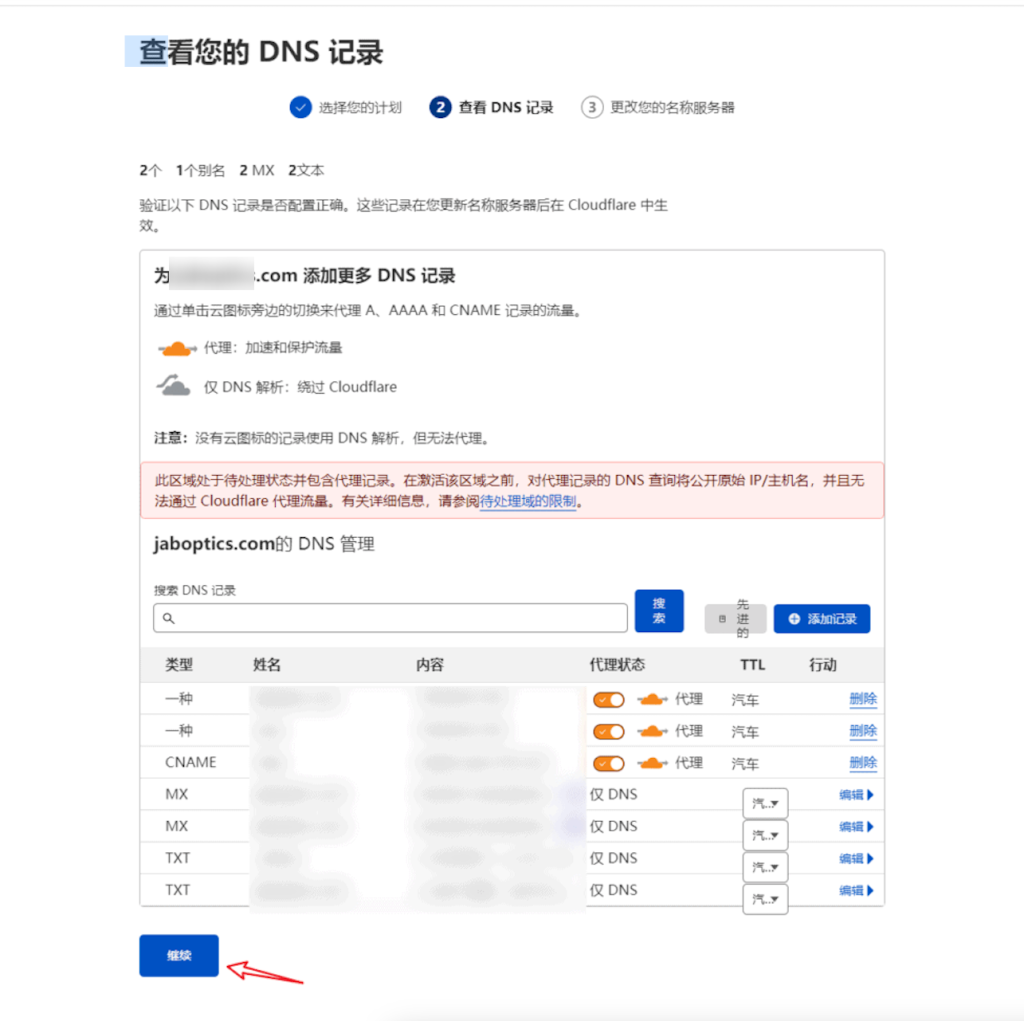Click the orange cloud in CNAME row
The image size is (1024, 1021).
click(652, 763)
